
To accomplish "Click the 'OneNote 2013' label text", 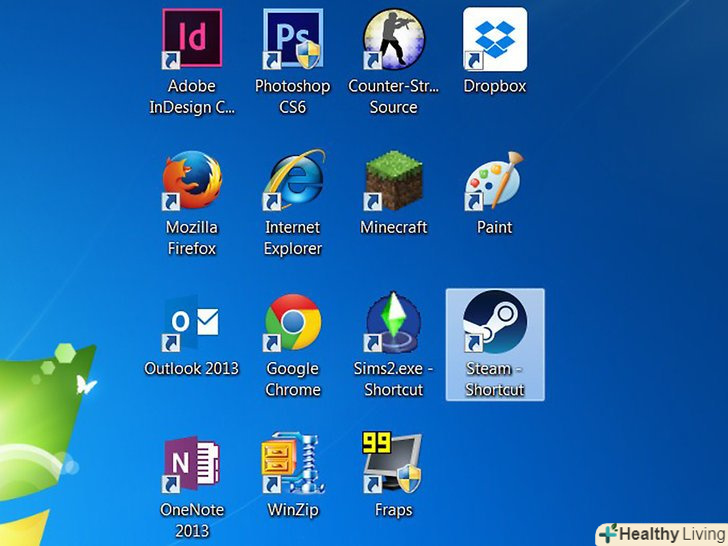I will pos(192,520).
